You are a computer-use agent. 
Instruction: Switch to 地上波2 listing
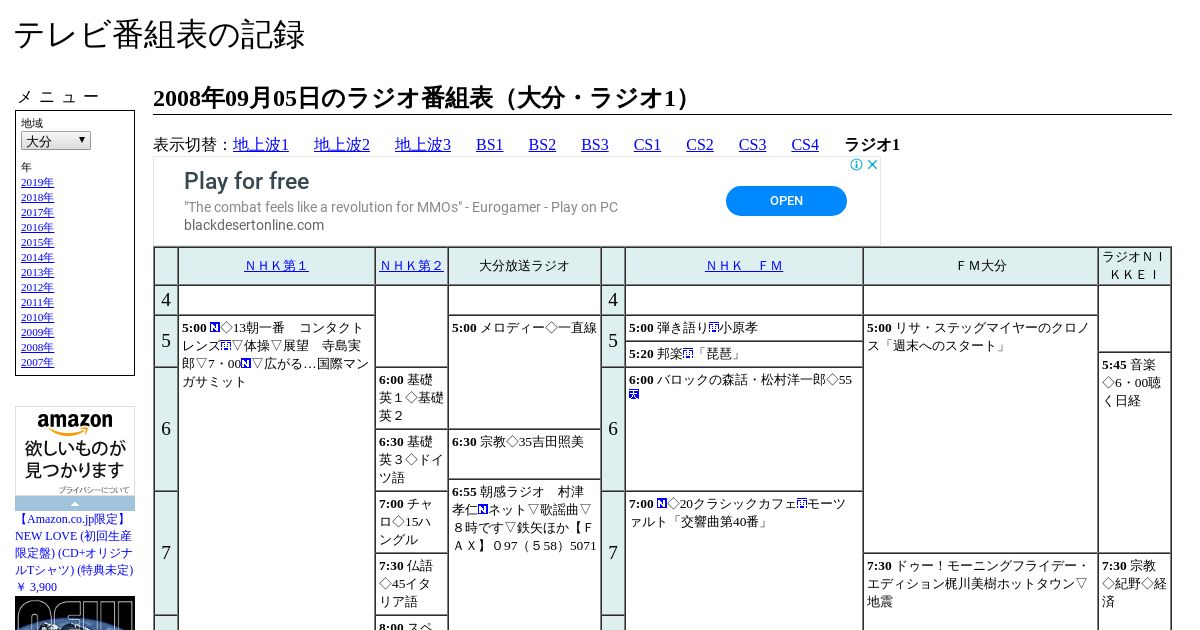coord(342,145)
